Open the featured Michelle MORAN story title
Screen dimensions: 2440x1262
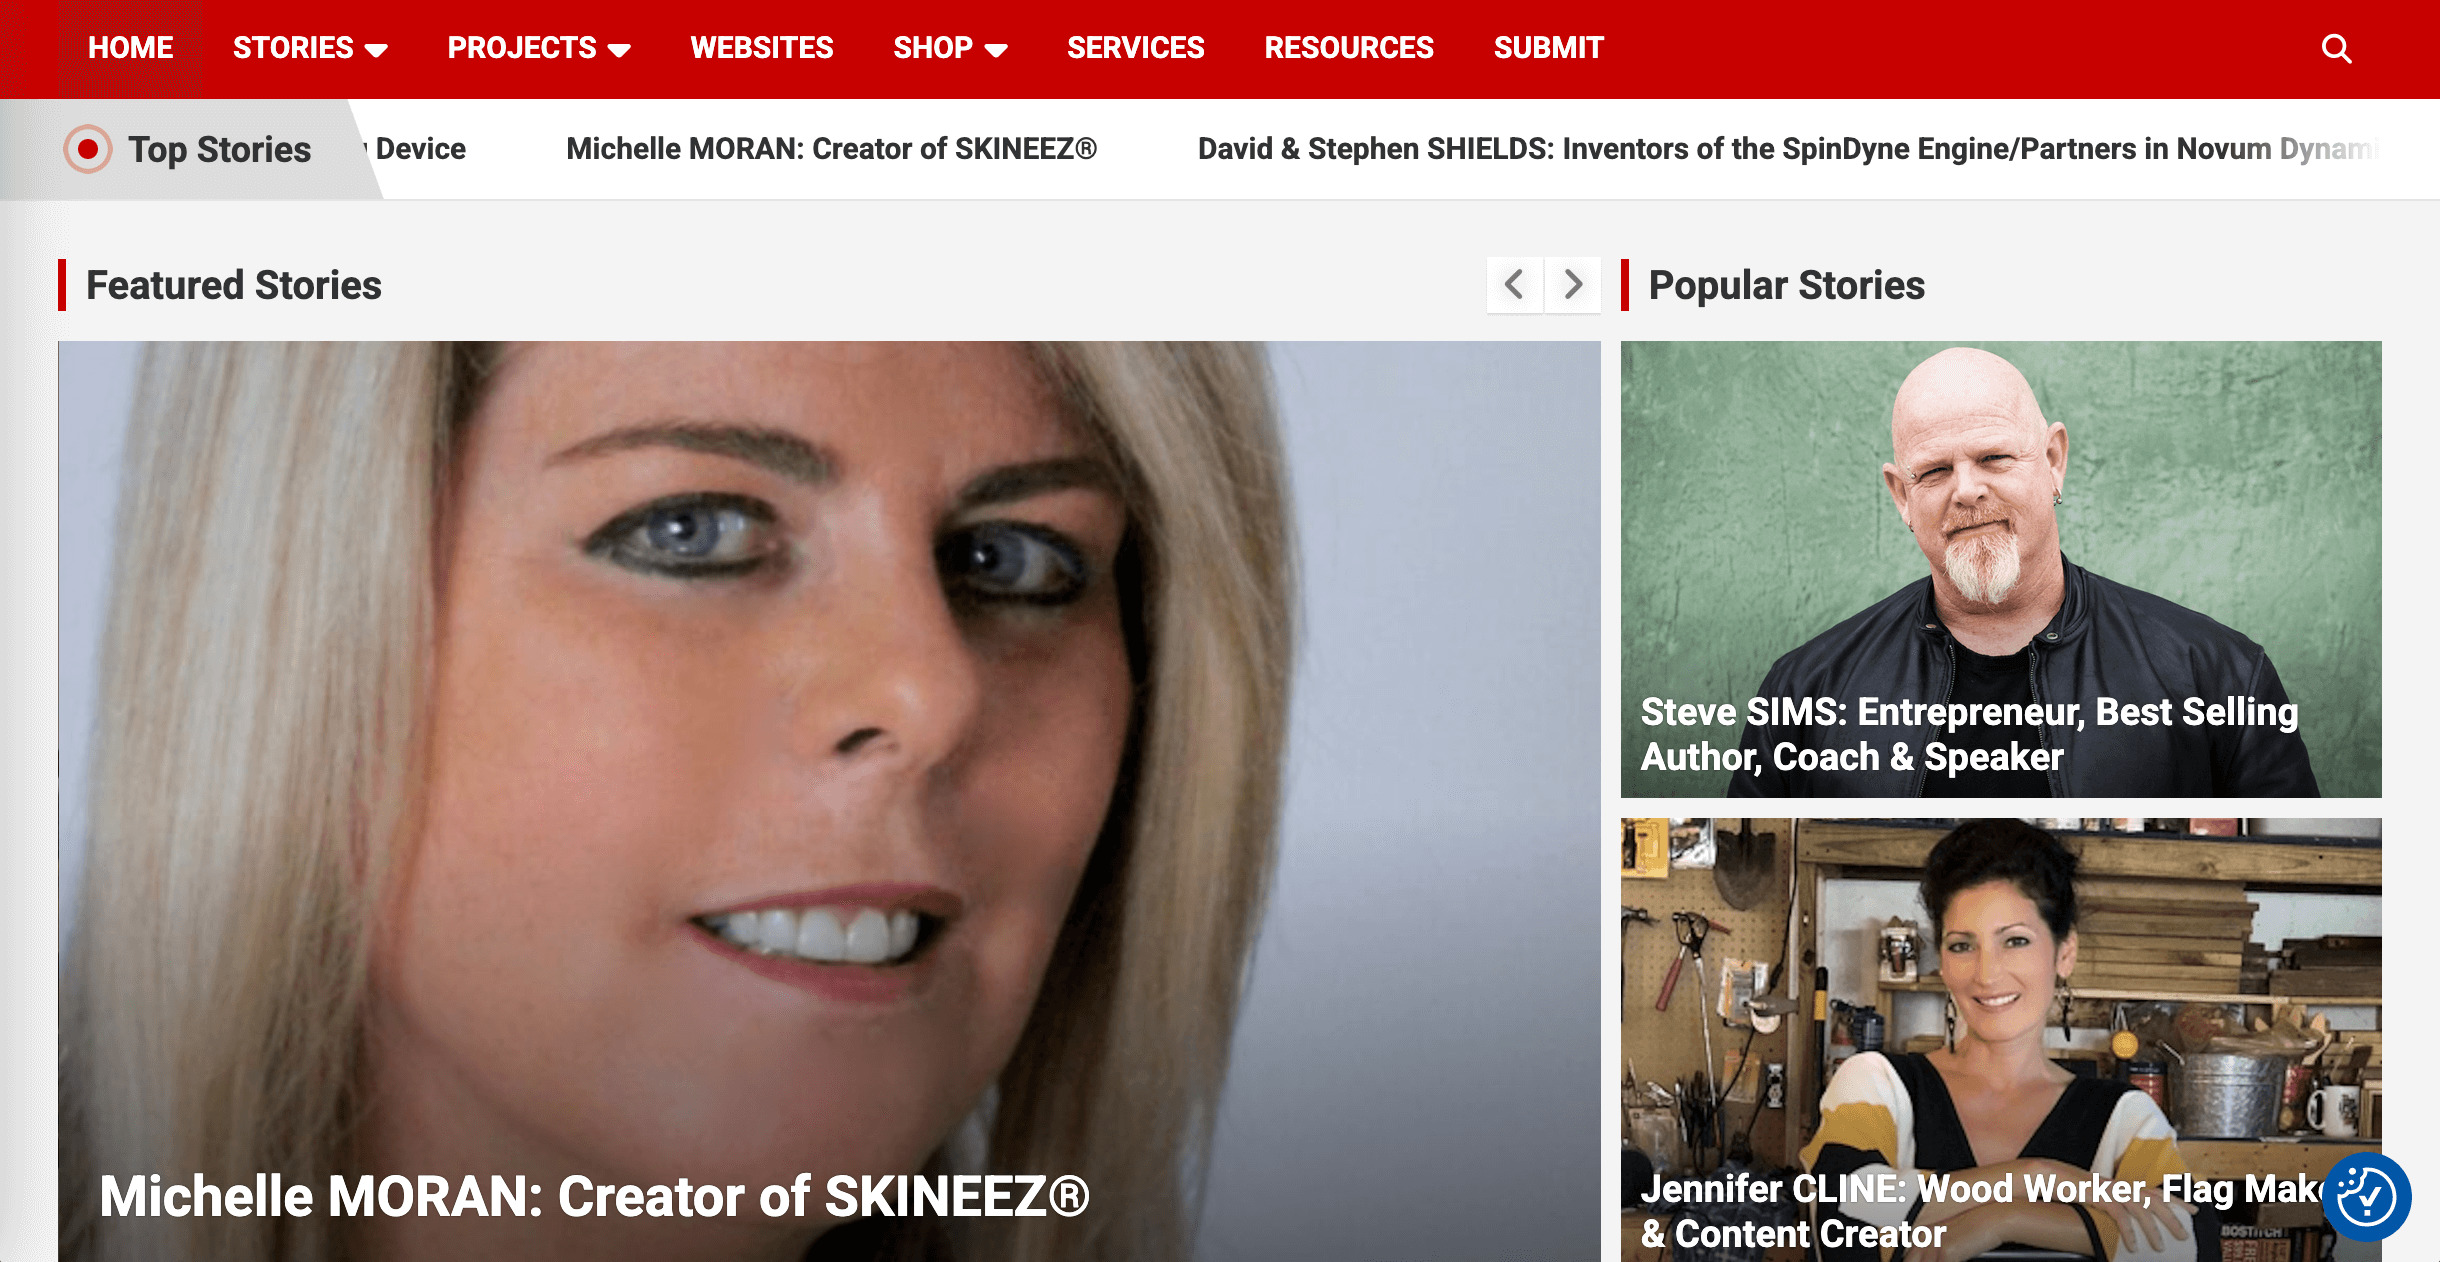(x=594, y=1196)
